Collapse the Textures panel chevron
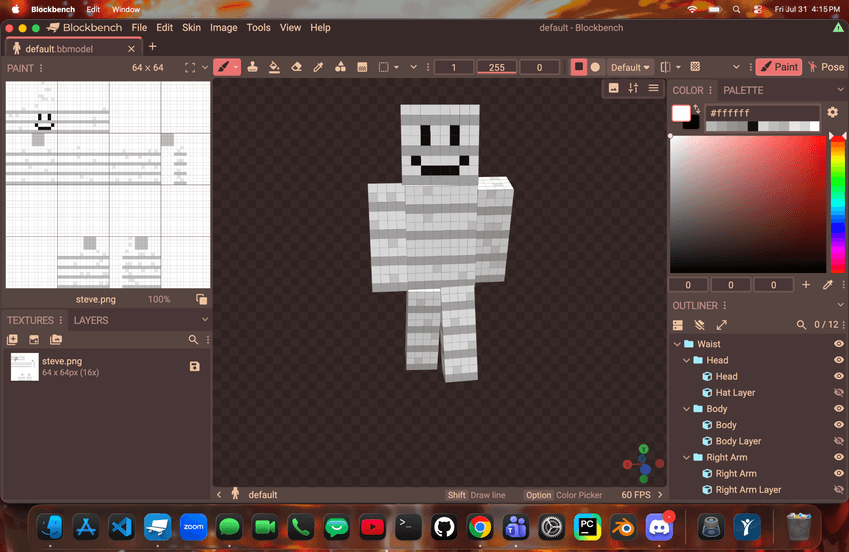Viewport: 849px width, 552px height. click(x=205, y=320)
